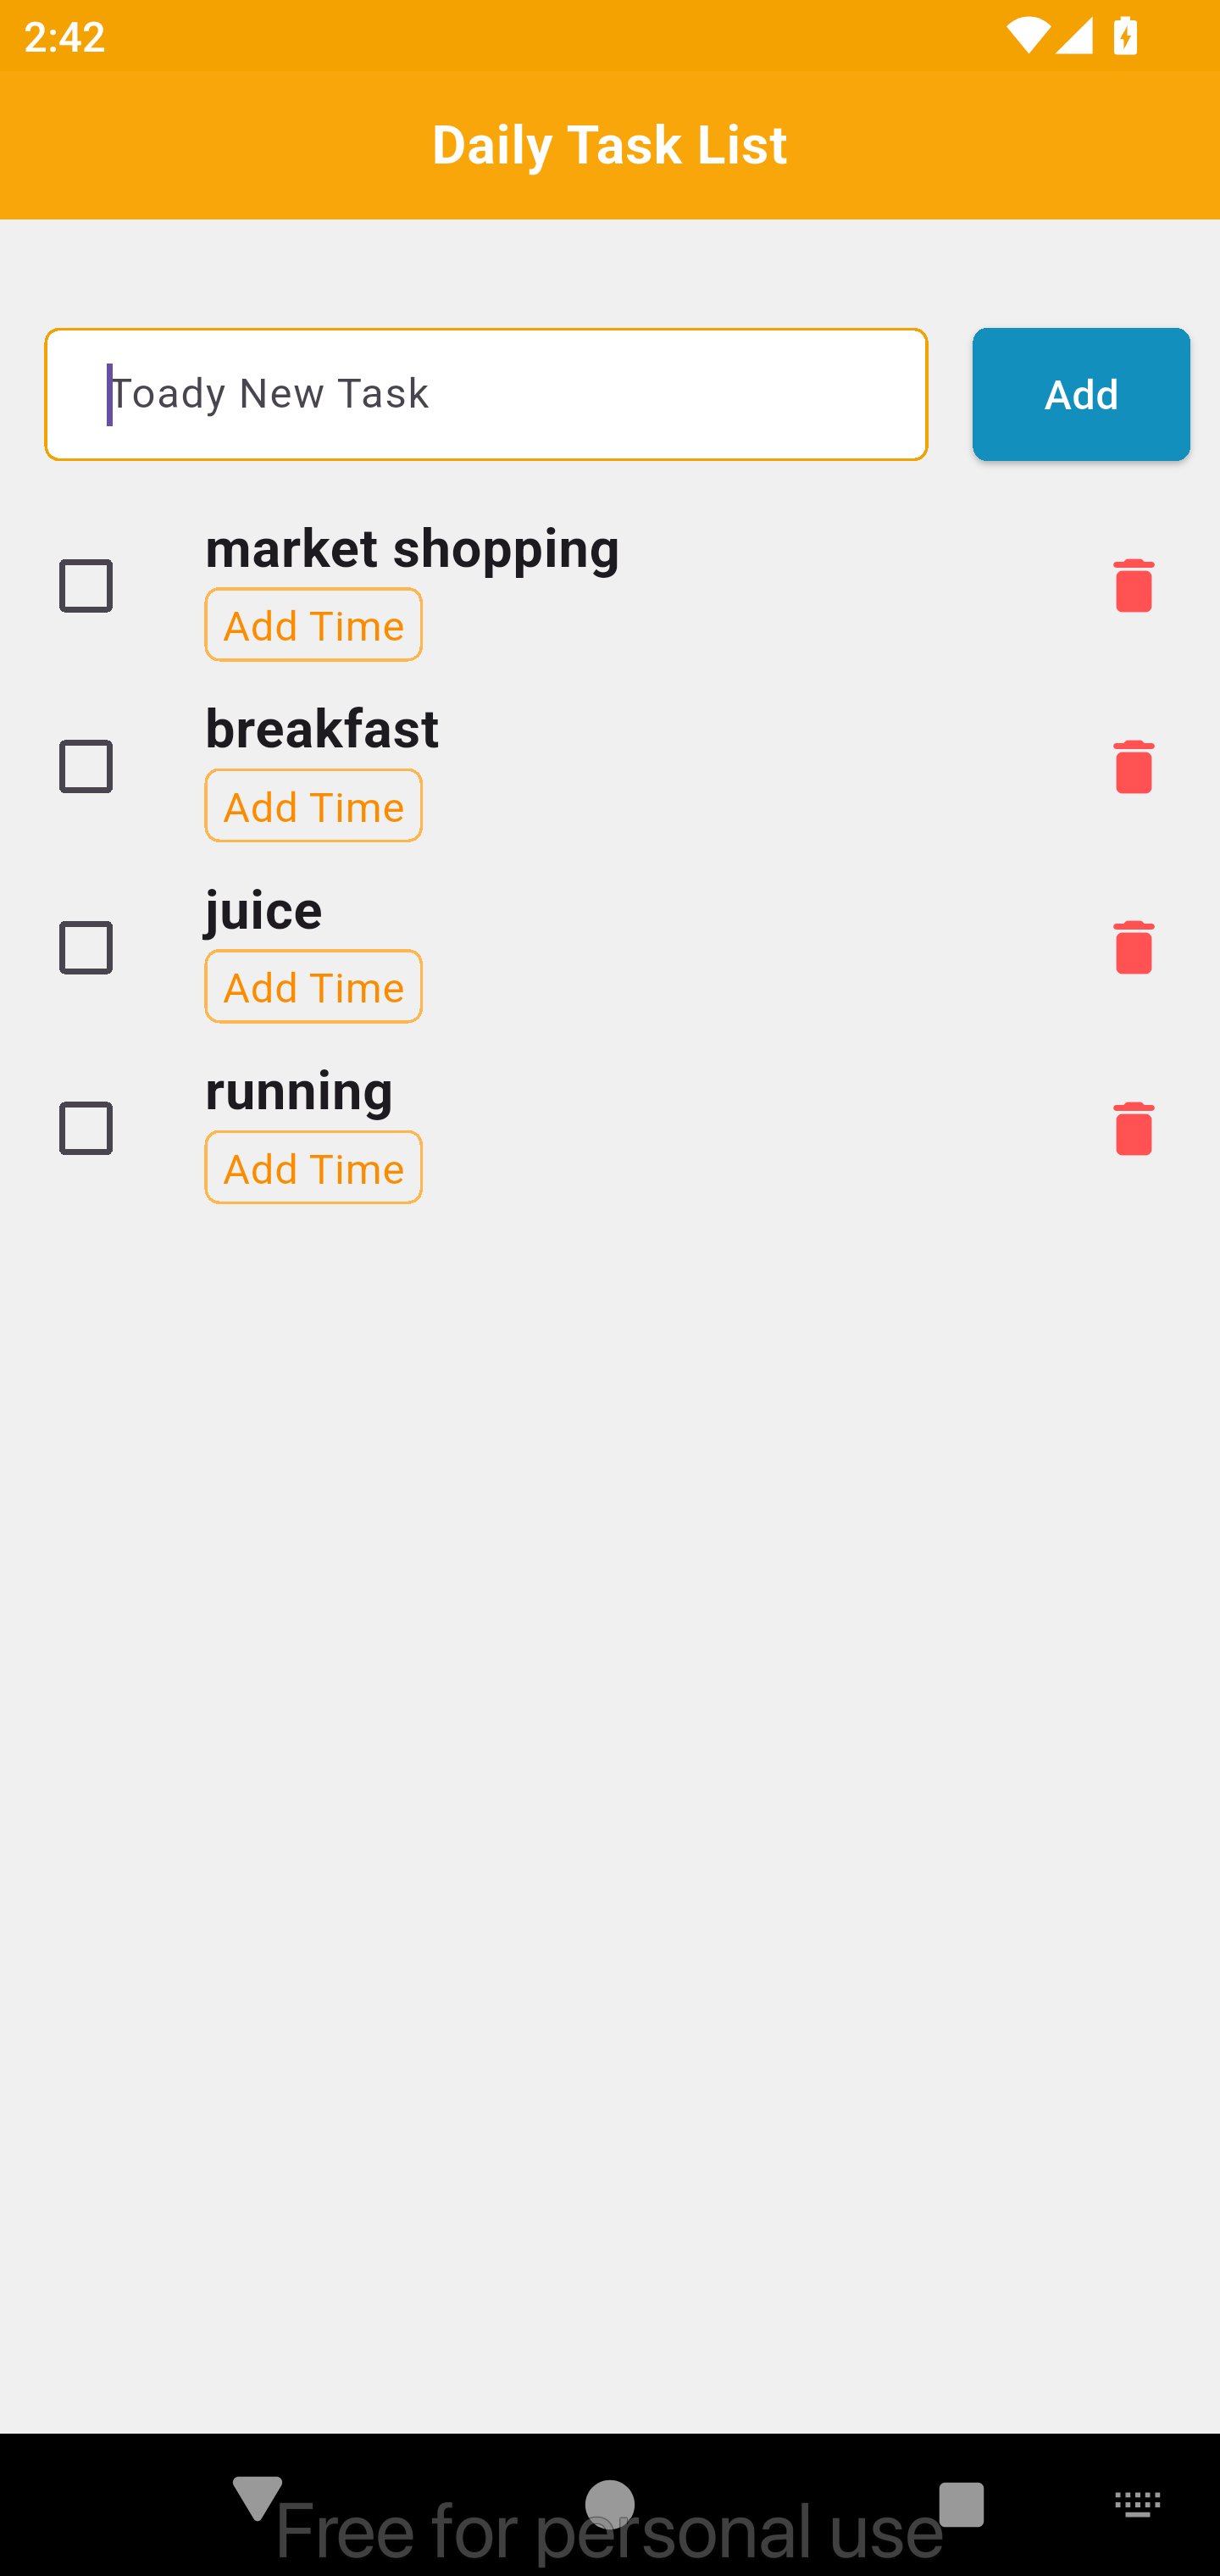Tap the Android home navigation icon
The width and height of the screenshot is (1220, 2576).
click(610, 2504)
